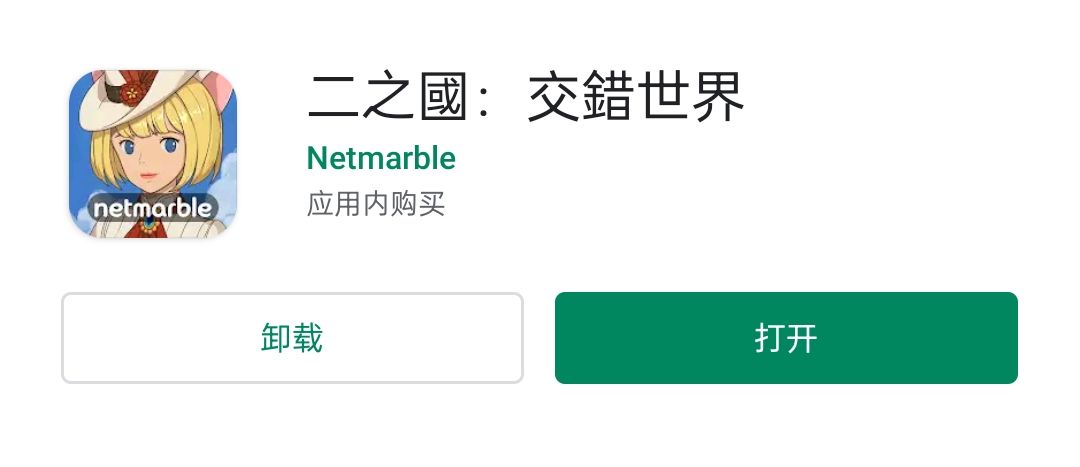This screenshot has height=467, width=1080.
Task: Tap the character's face on the app icon
Action: click(147, 160)
